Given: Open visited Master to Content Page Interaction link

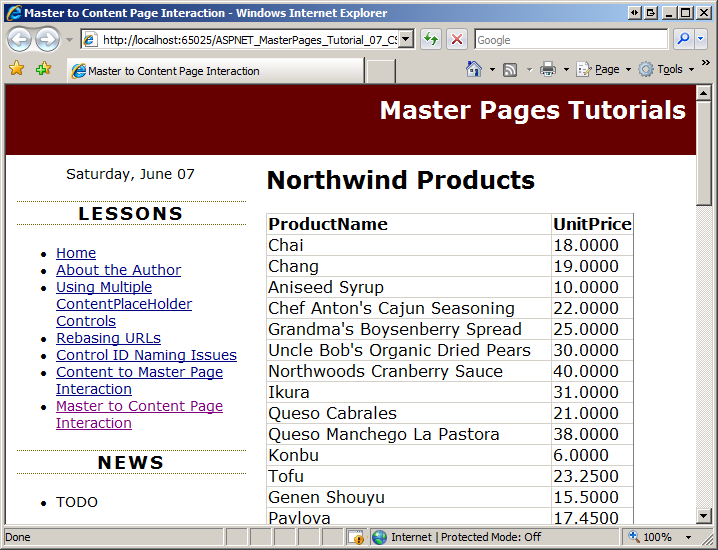Looking at the screenshot, I should click(140, 414).
